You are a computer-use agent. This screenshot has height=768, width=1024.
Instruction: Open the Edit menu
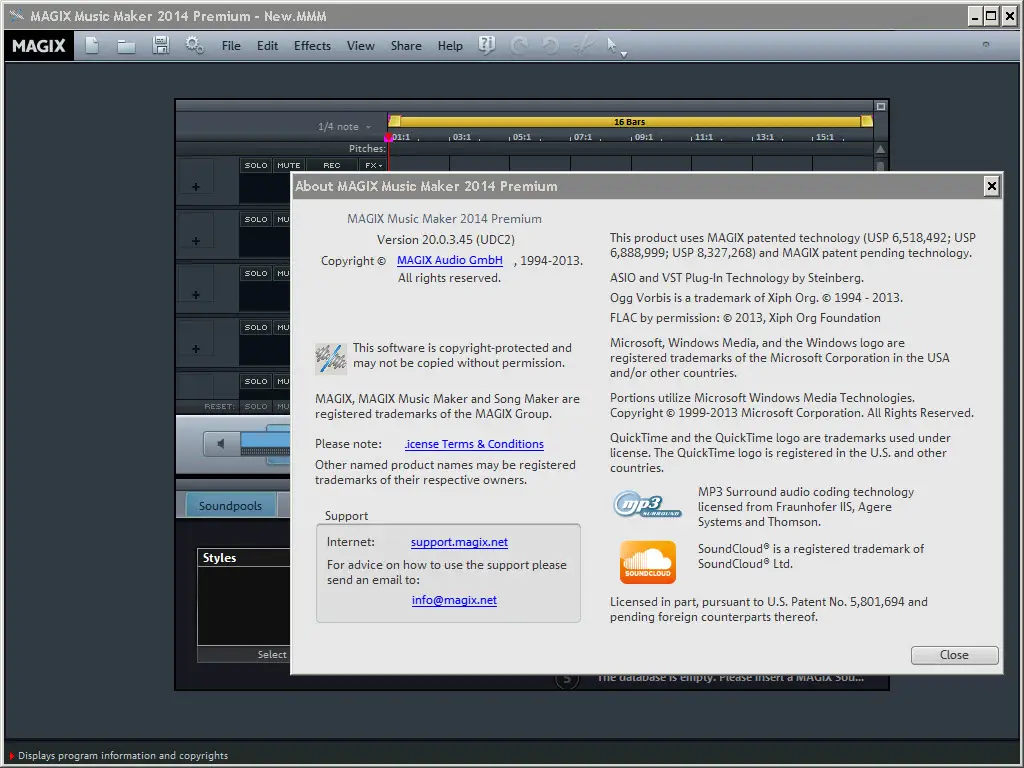pyautogui.click(x=267, y=46)
